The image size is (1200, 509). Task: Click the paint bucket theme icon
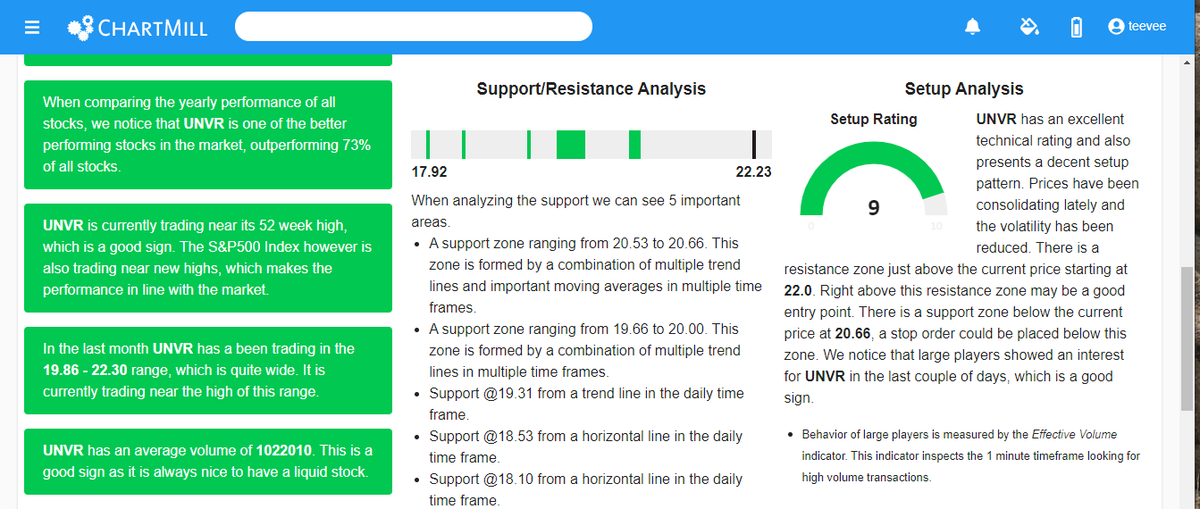1029,27
